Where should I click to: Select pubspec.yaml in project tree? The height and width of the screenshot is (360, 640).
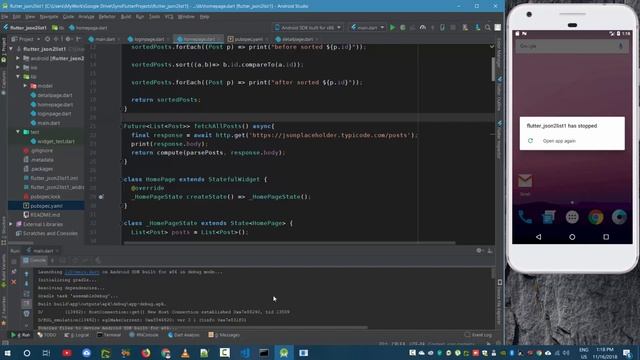tap(46, 206)
